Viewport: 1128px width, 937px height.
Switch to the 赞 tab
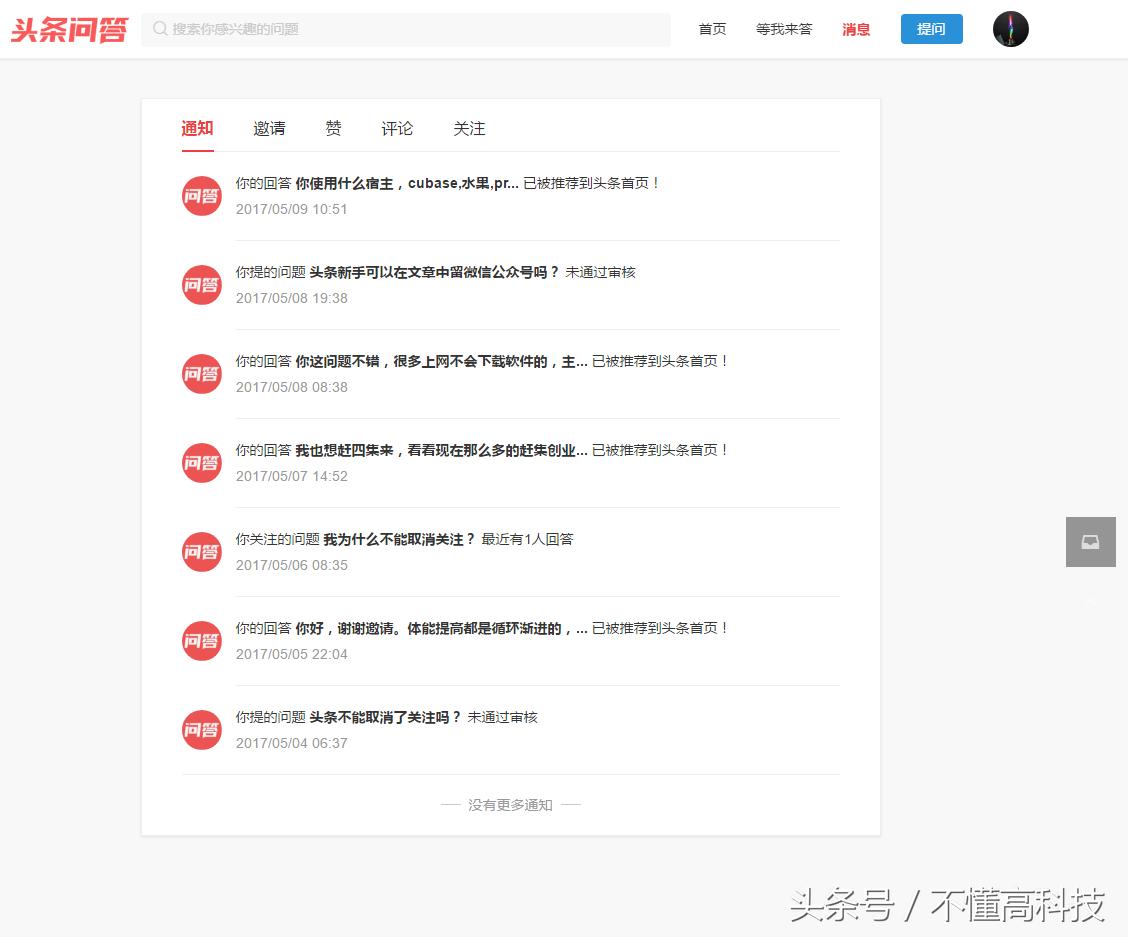(x=332, y=128)
